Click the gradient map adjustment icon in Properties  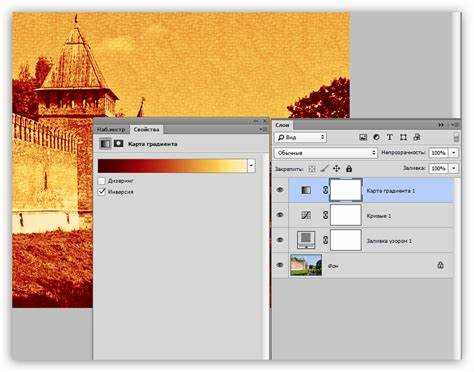[105, 144]
